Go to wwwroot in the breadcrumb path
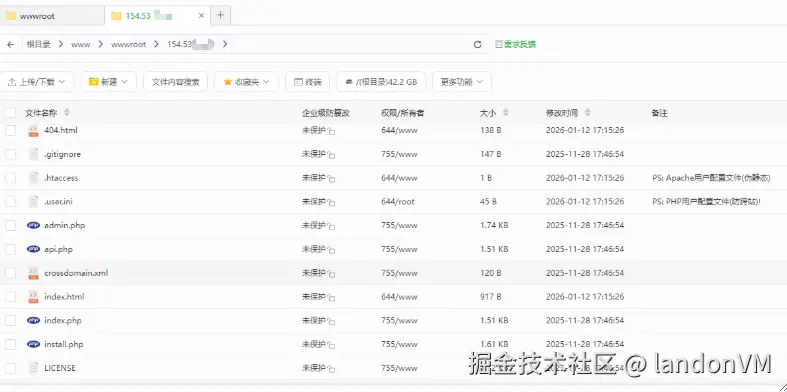The height and width of the screenshot is (392, 787). point(128,44)
